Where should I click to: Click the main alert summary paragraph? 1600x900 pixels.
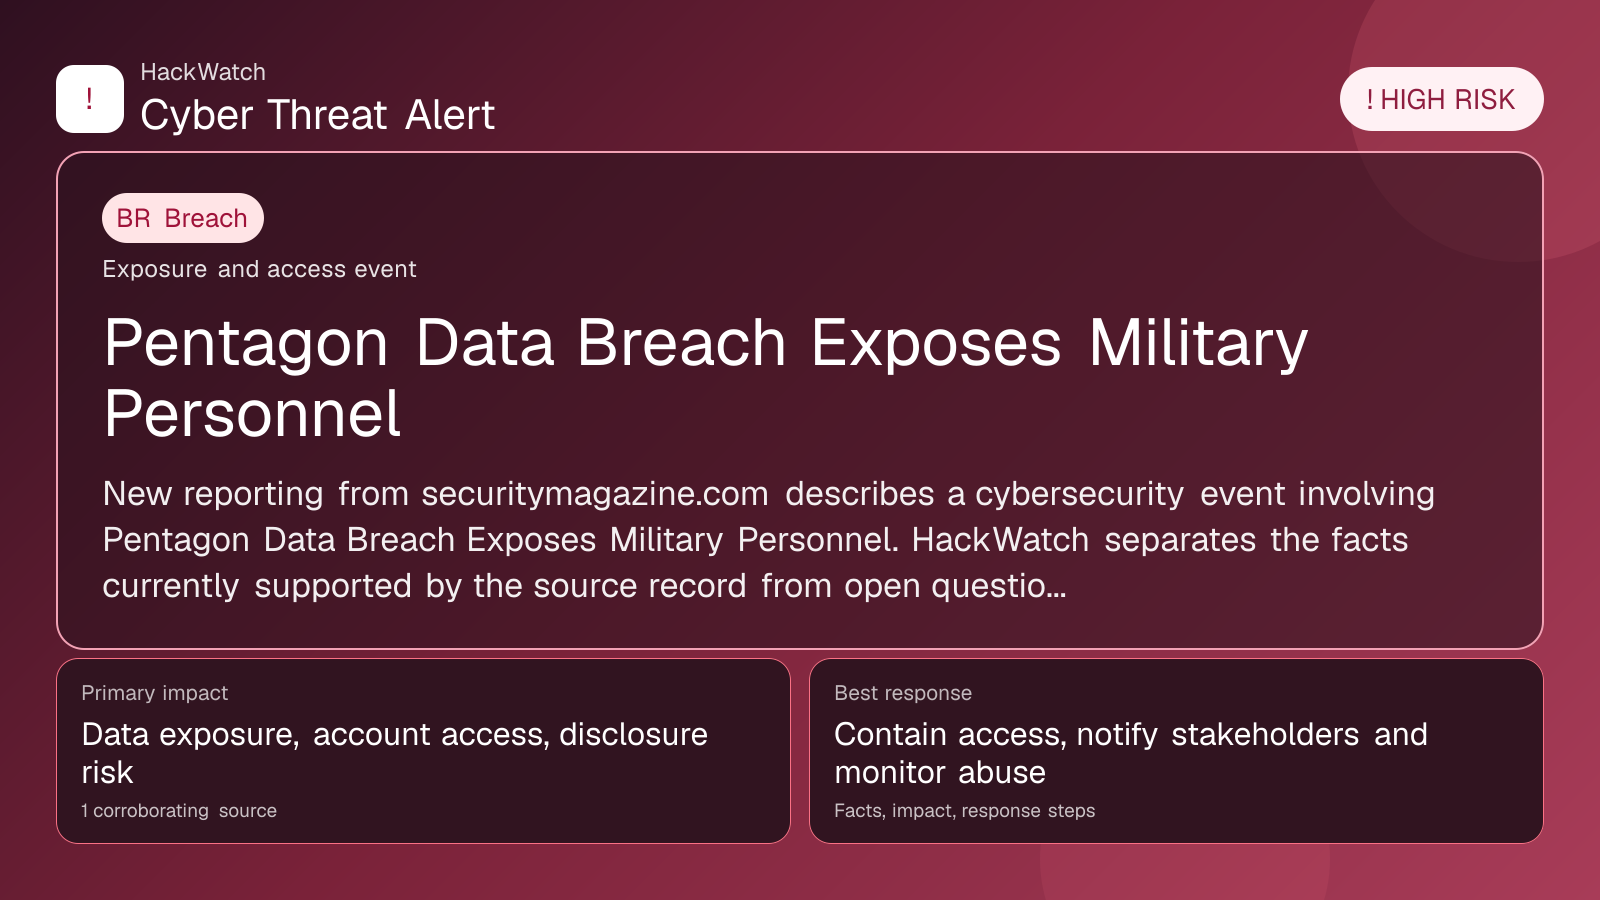pos(768,540)
